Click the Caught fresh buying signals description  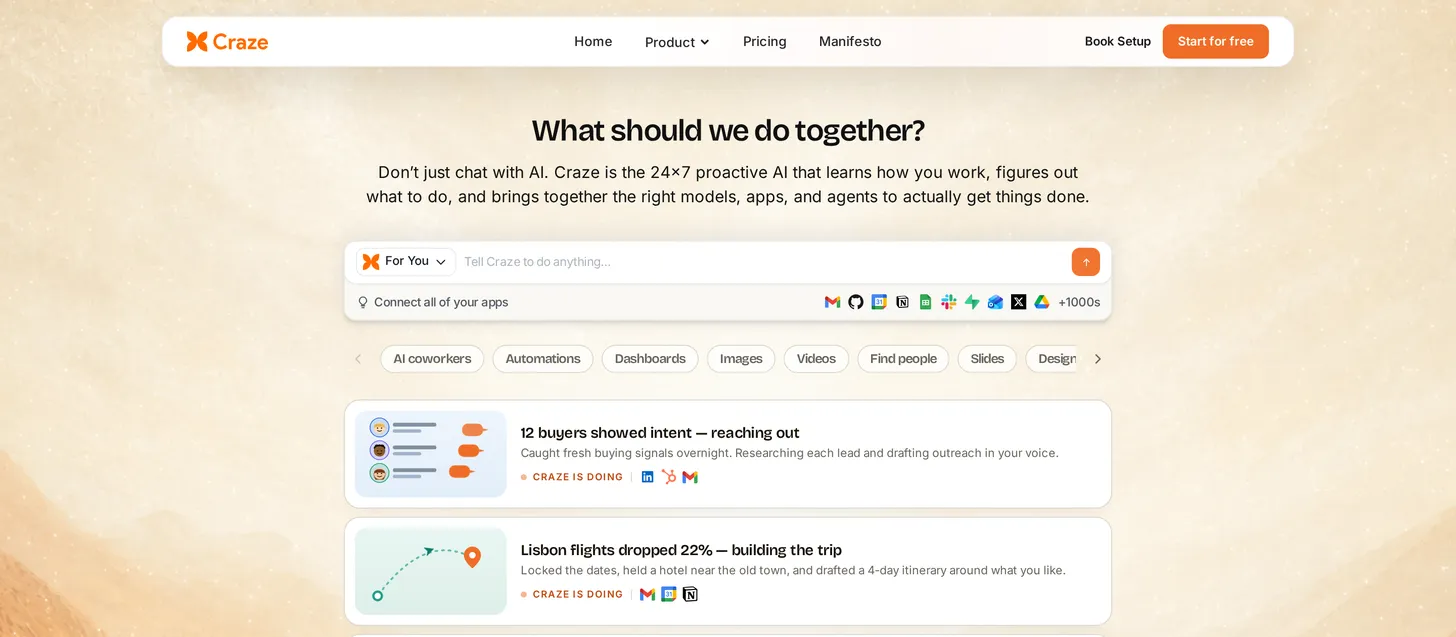[789, 453]
